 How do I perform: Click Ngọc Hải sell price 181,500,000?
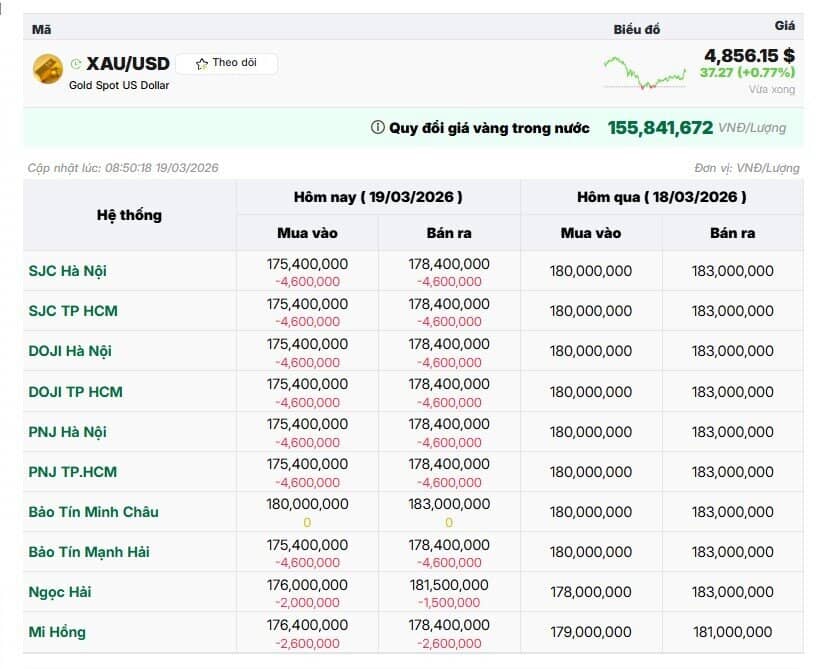[x=449, y=585]
